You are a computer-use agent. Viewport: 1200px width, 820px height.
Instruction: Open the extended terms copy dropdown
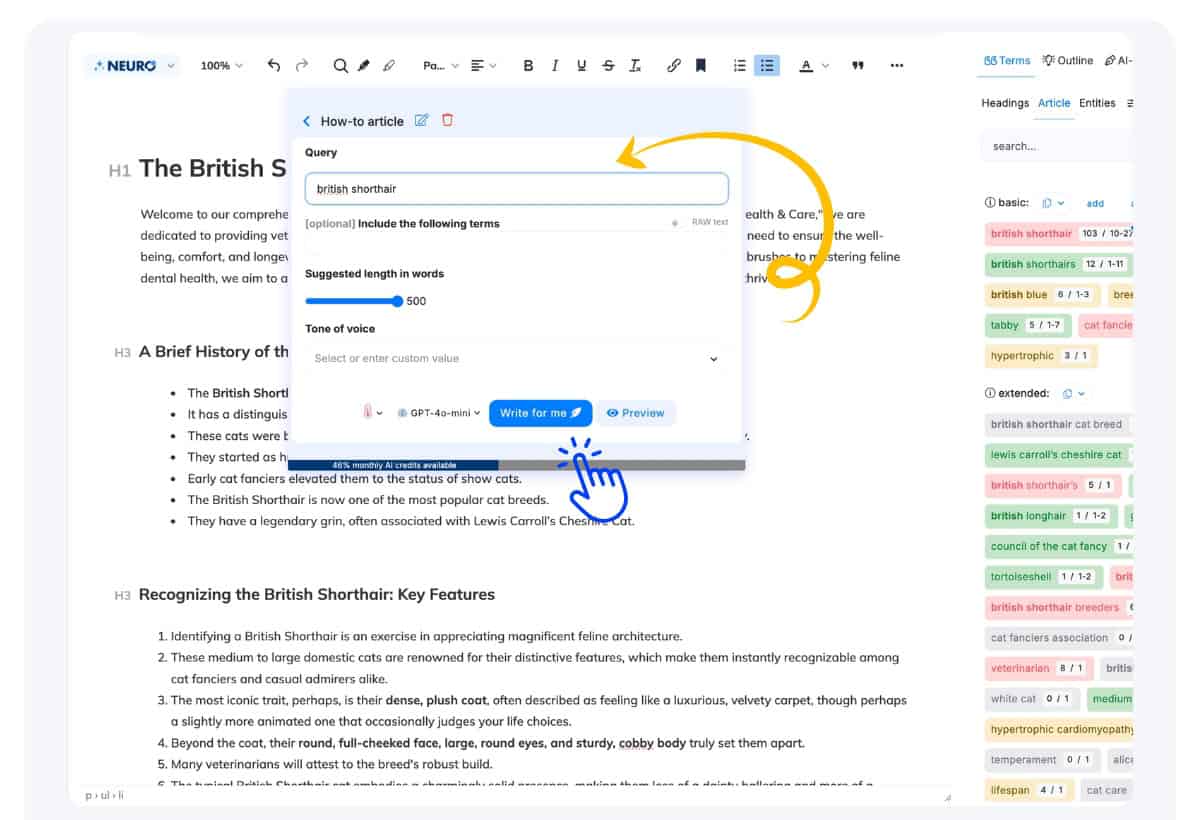coord(1073,393)
